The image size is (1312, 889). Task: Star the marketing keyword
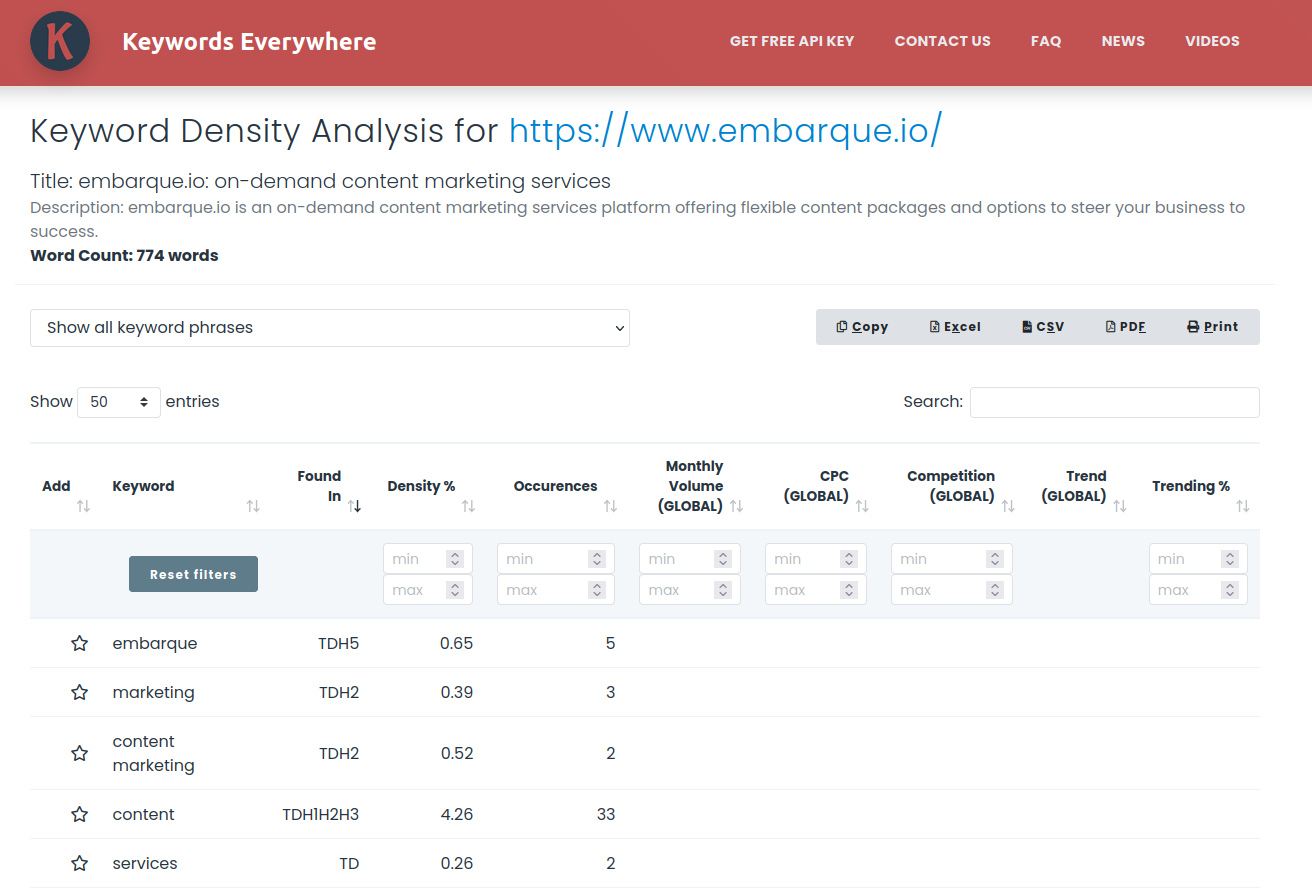click(80, 692)
